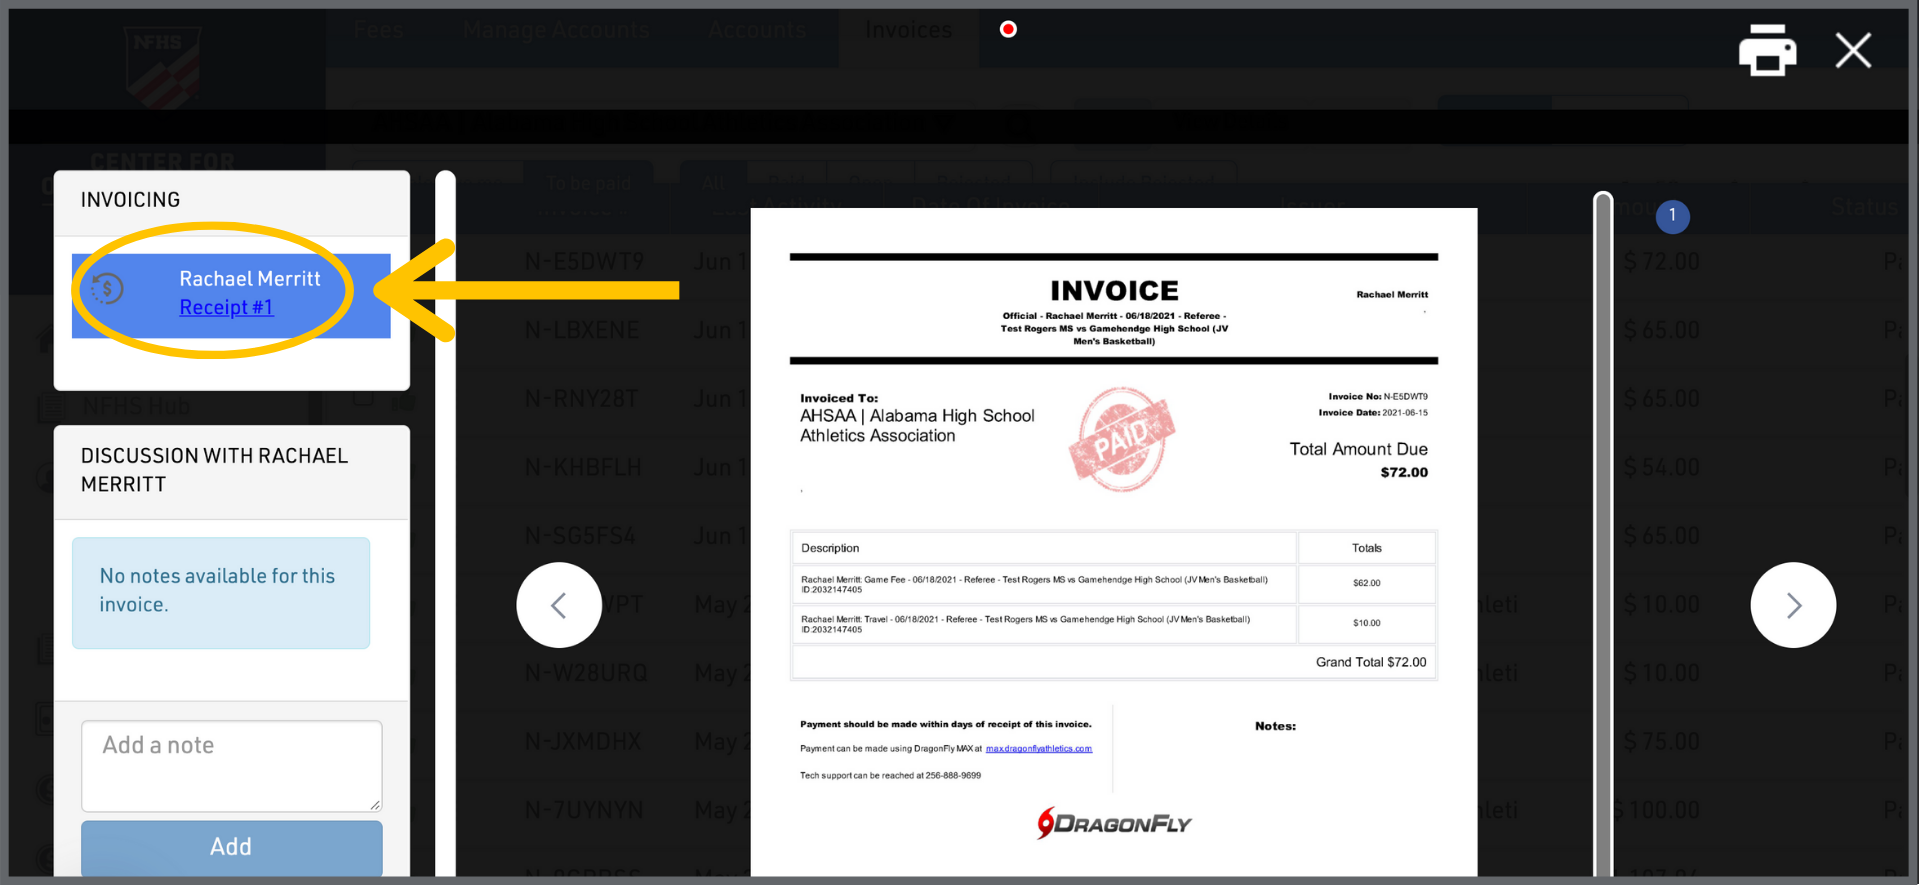Open the max.dragonflyathletics.com link
This screenshot has width=1919, height=885.
(1038, 749)
